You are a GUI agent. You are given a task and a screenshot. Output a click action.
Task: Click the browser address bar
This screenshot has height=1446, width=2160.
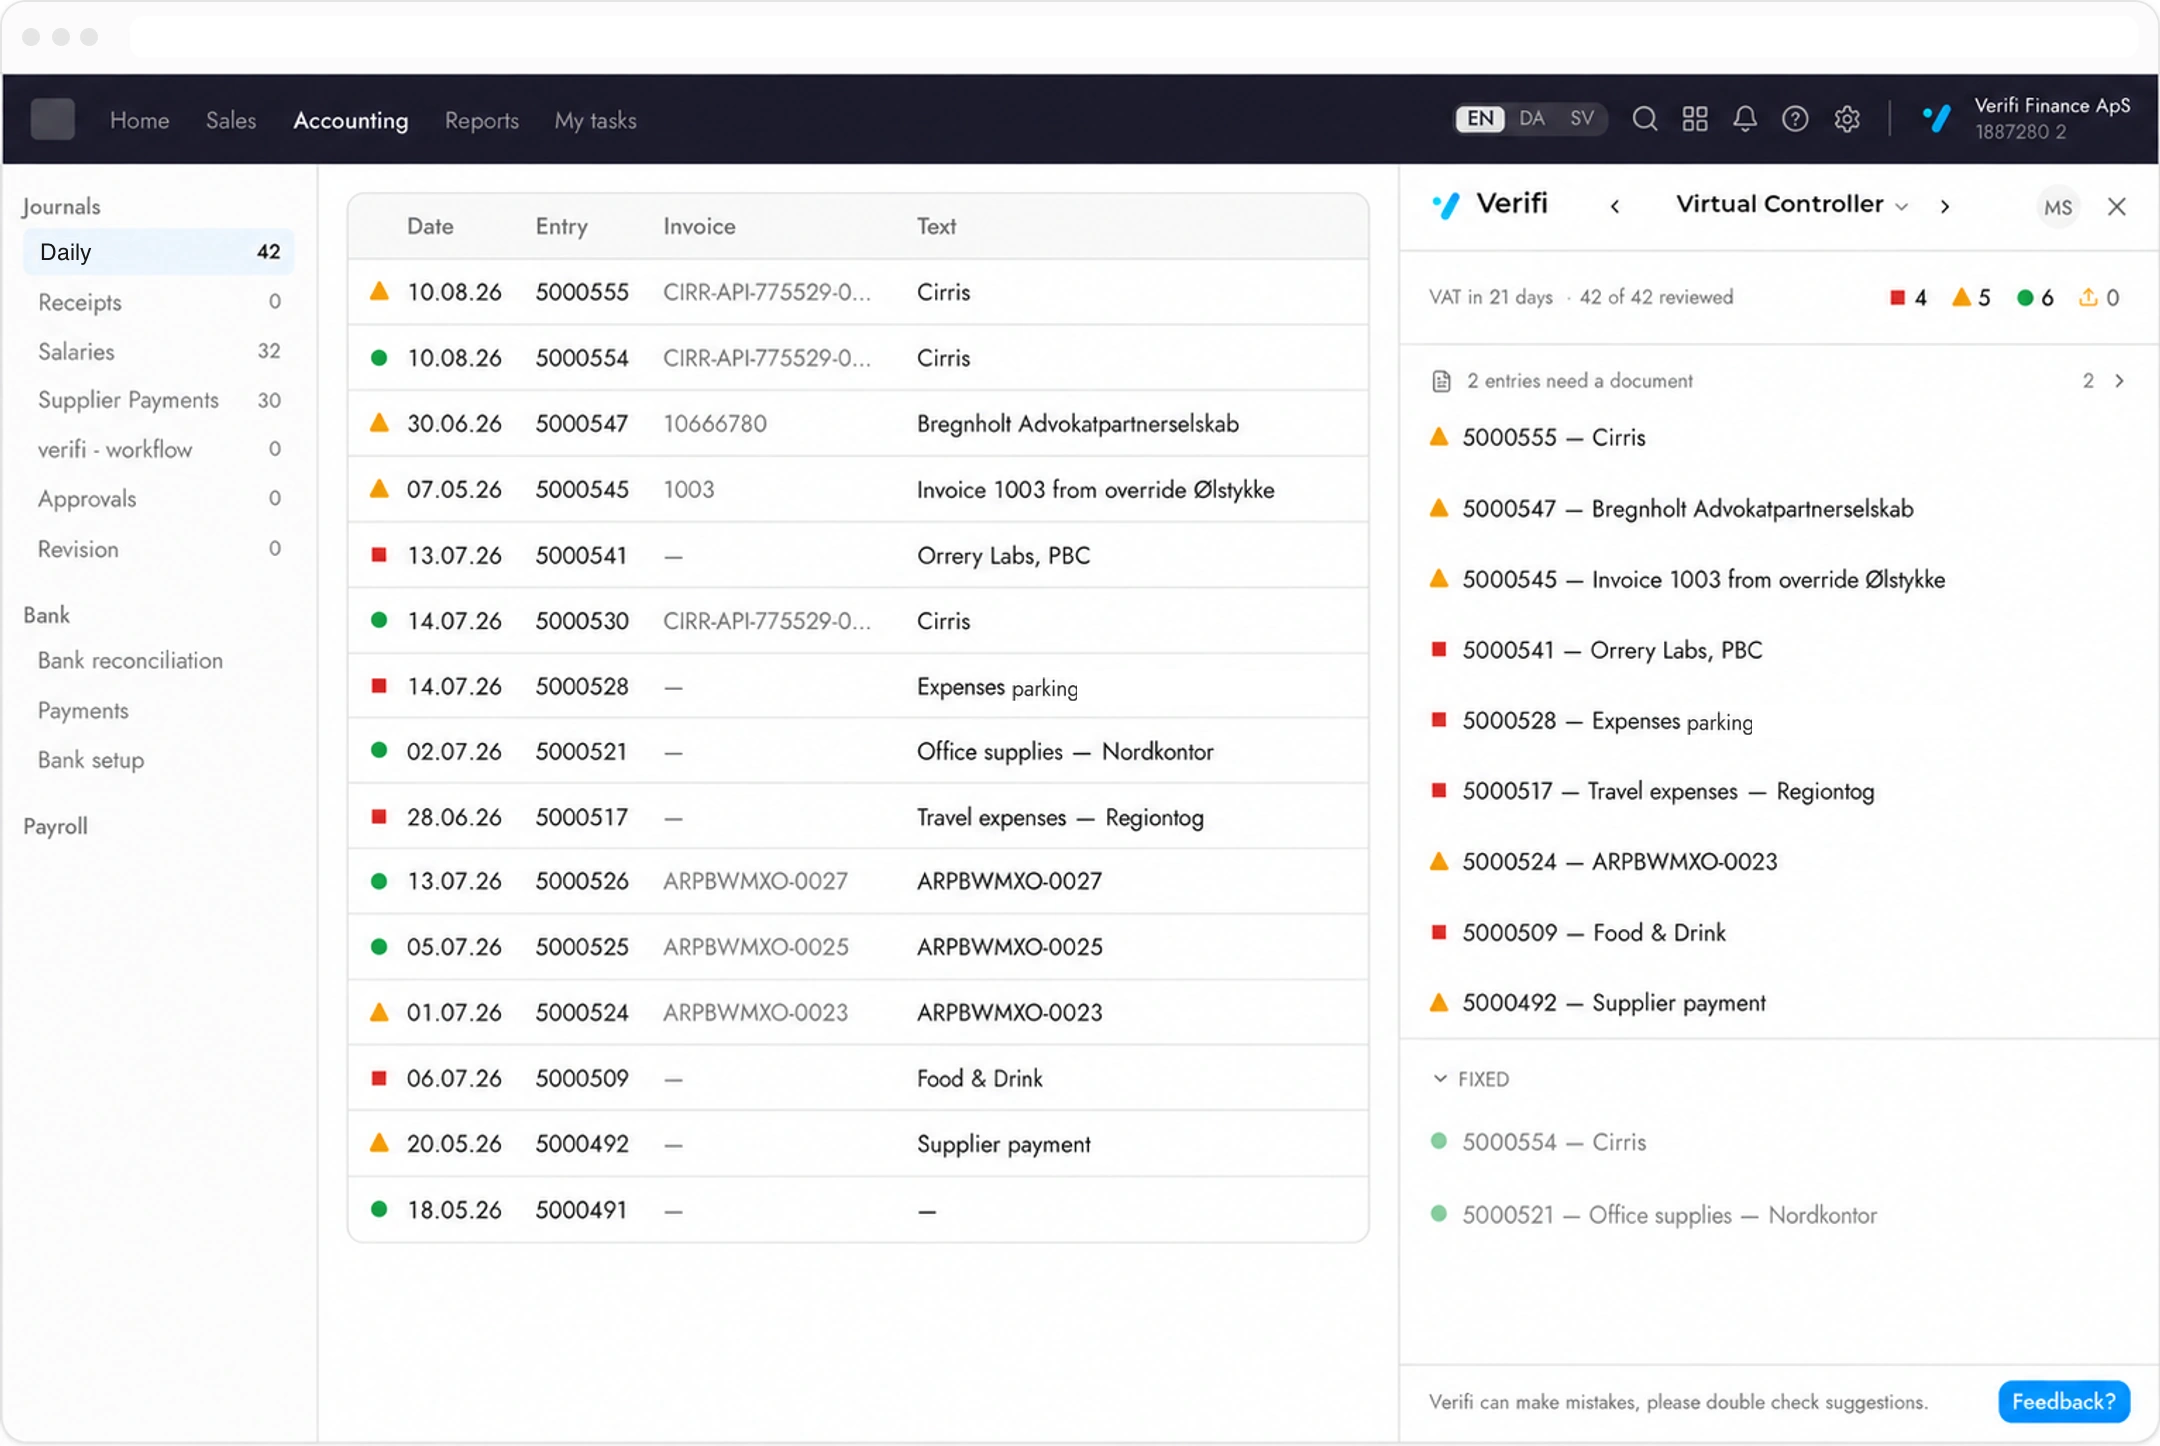click(x=1132, y=37)
